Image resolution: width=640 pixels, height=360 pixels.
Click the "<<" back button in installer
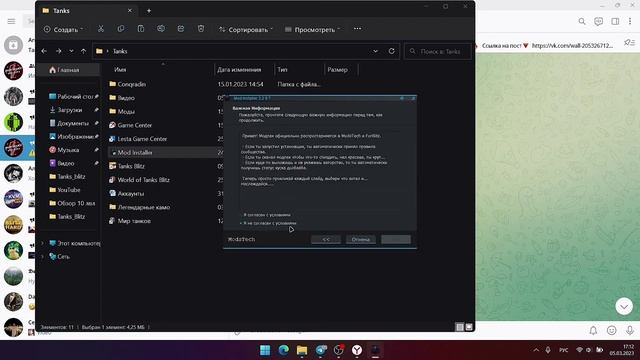[x=326, y=239]
